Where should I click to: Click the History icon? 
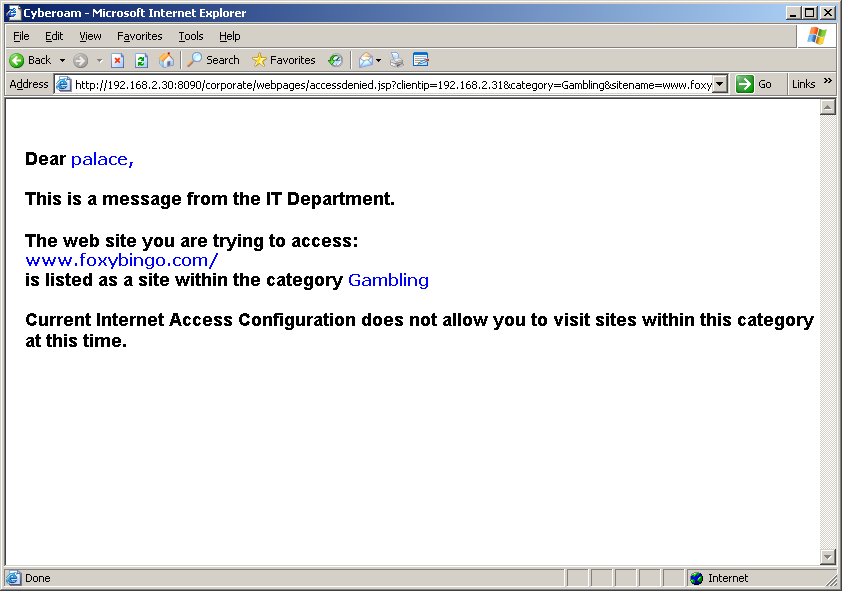pos(336,60)
